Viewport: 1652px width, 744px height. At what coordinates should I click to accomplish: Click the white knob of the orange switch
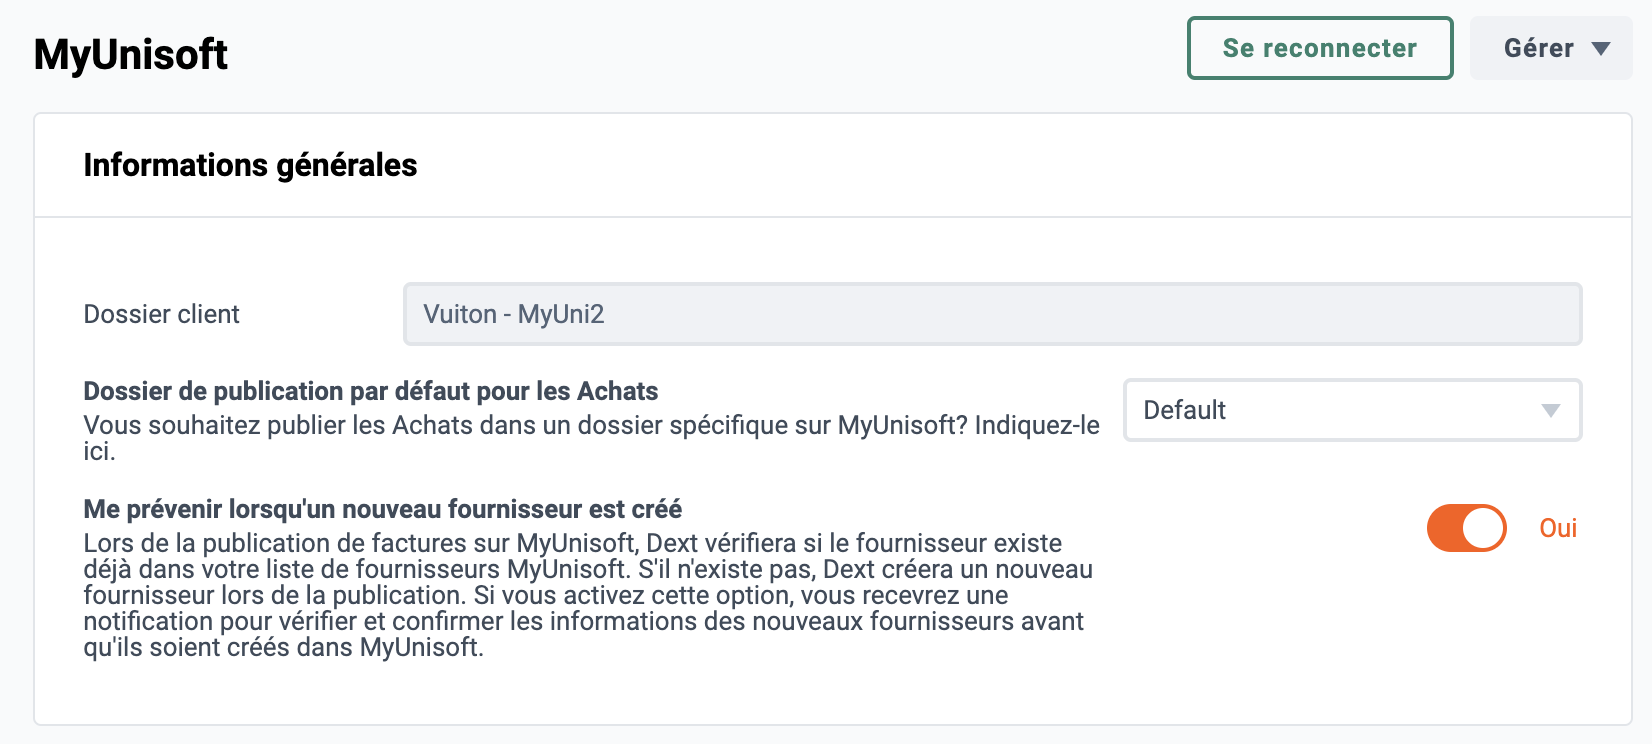[1484, 528]
